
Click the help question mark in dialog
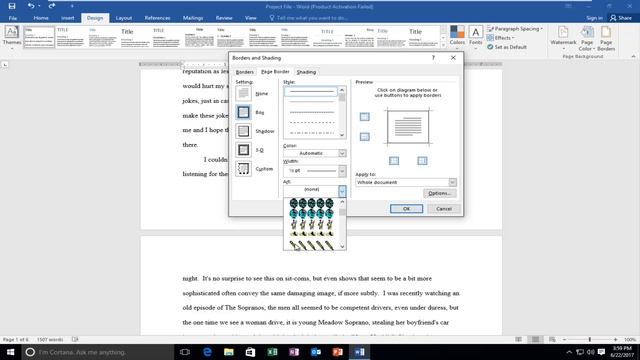433,58
